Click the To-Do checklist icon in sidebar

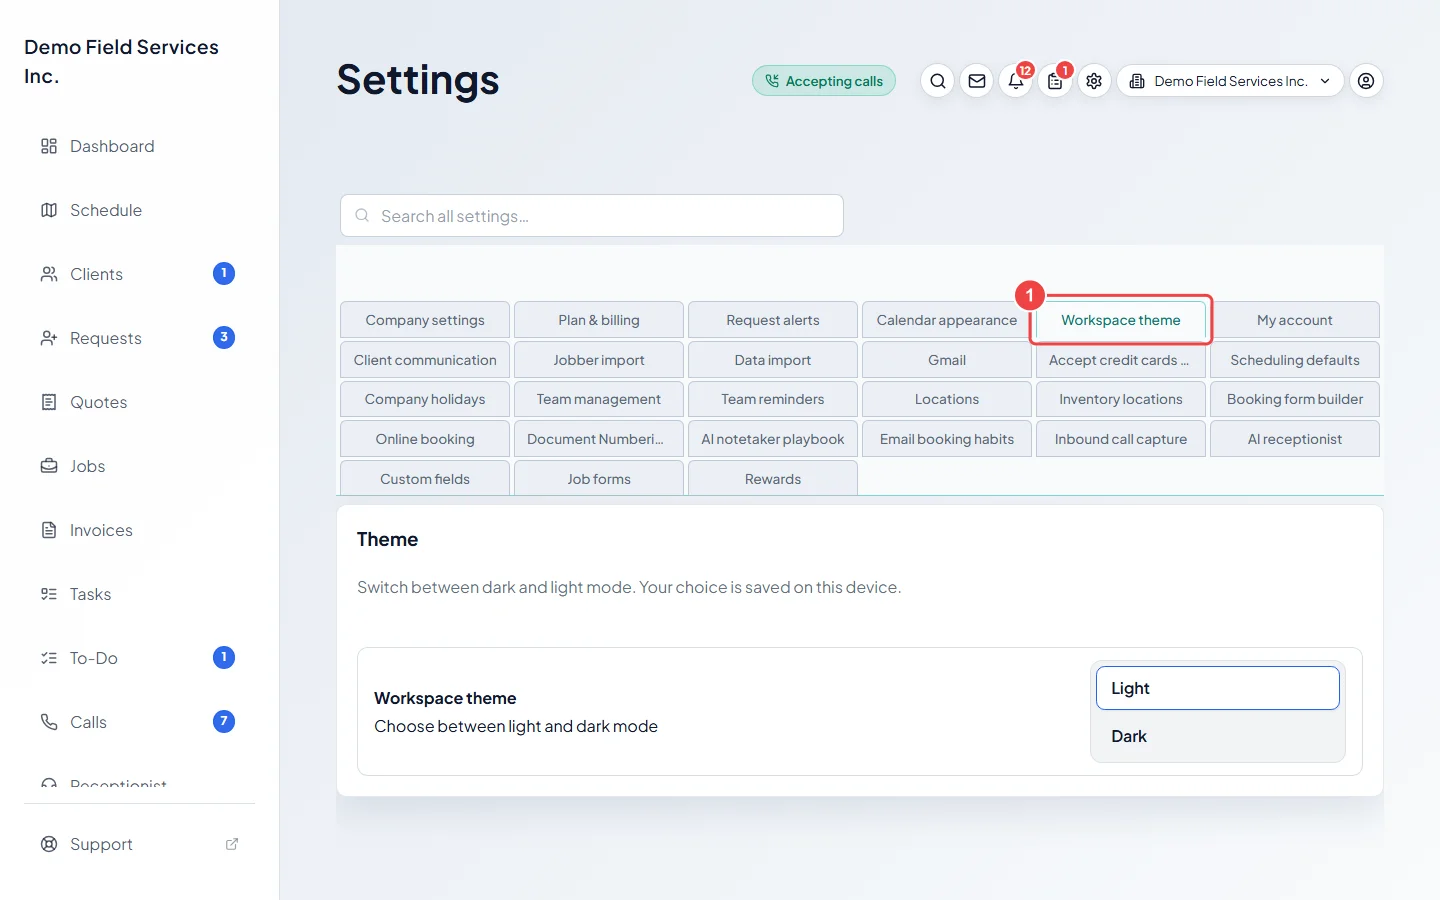49,658
